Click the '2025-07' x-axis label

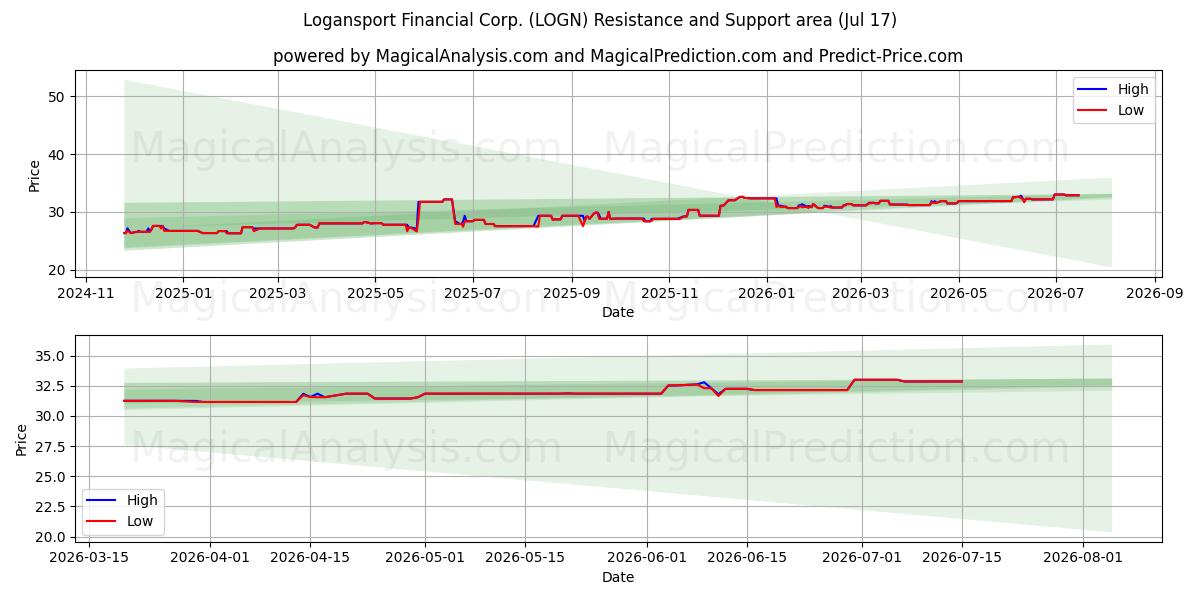pyautogui.click(x=472, y=295)
